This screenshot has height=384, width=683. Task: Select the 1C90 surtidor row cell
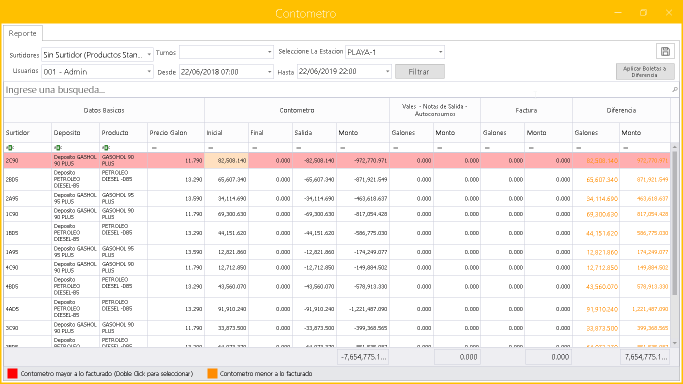[27, 214]
